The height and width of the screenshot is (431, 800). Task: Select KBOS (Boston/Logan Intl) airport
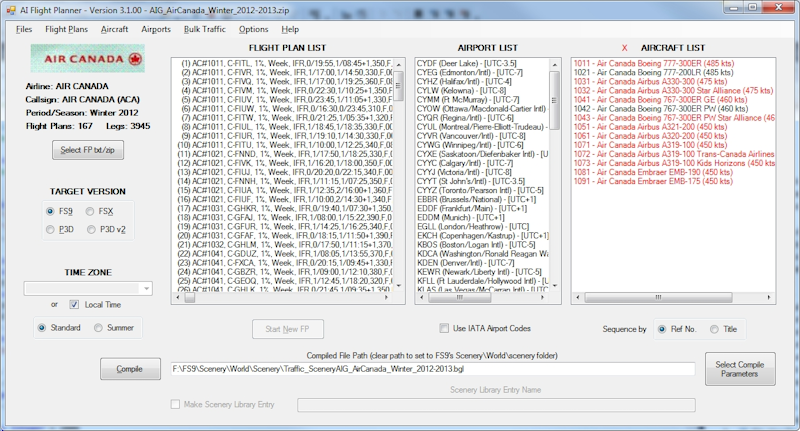(x=476, y=245)
